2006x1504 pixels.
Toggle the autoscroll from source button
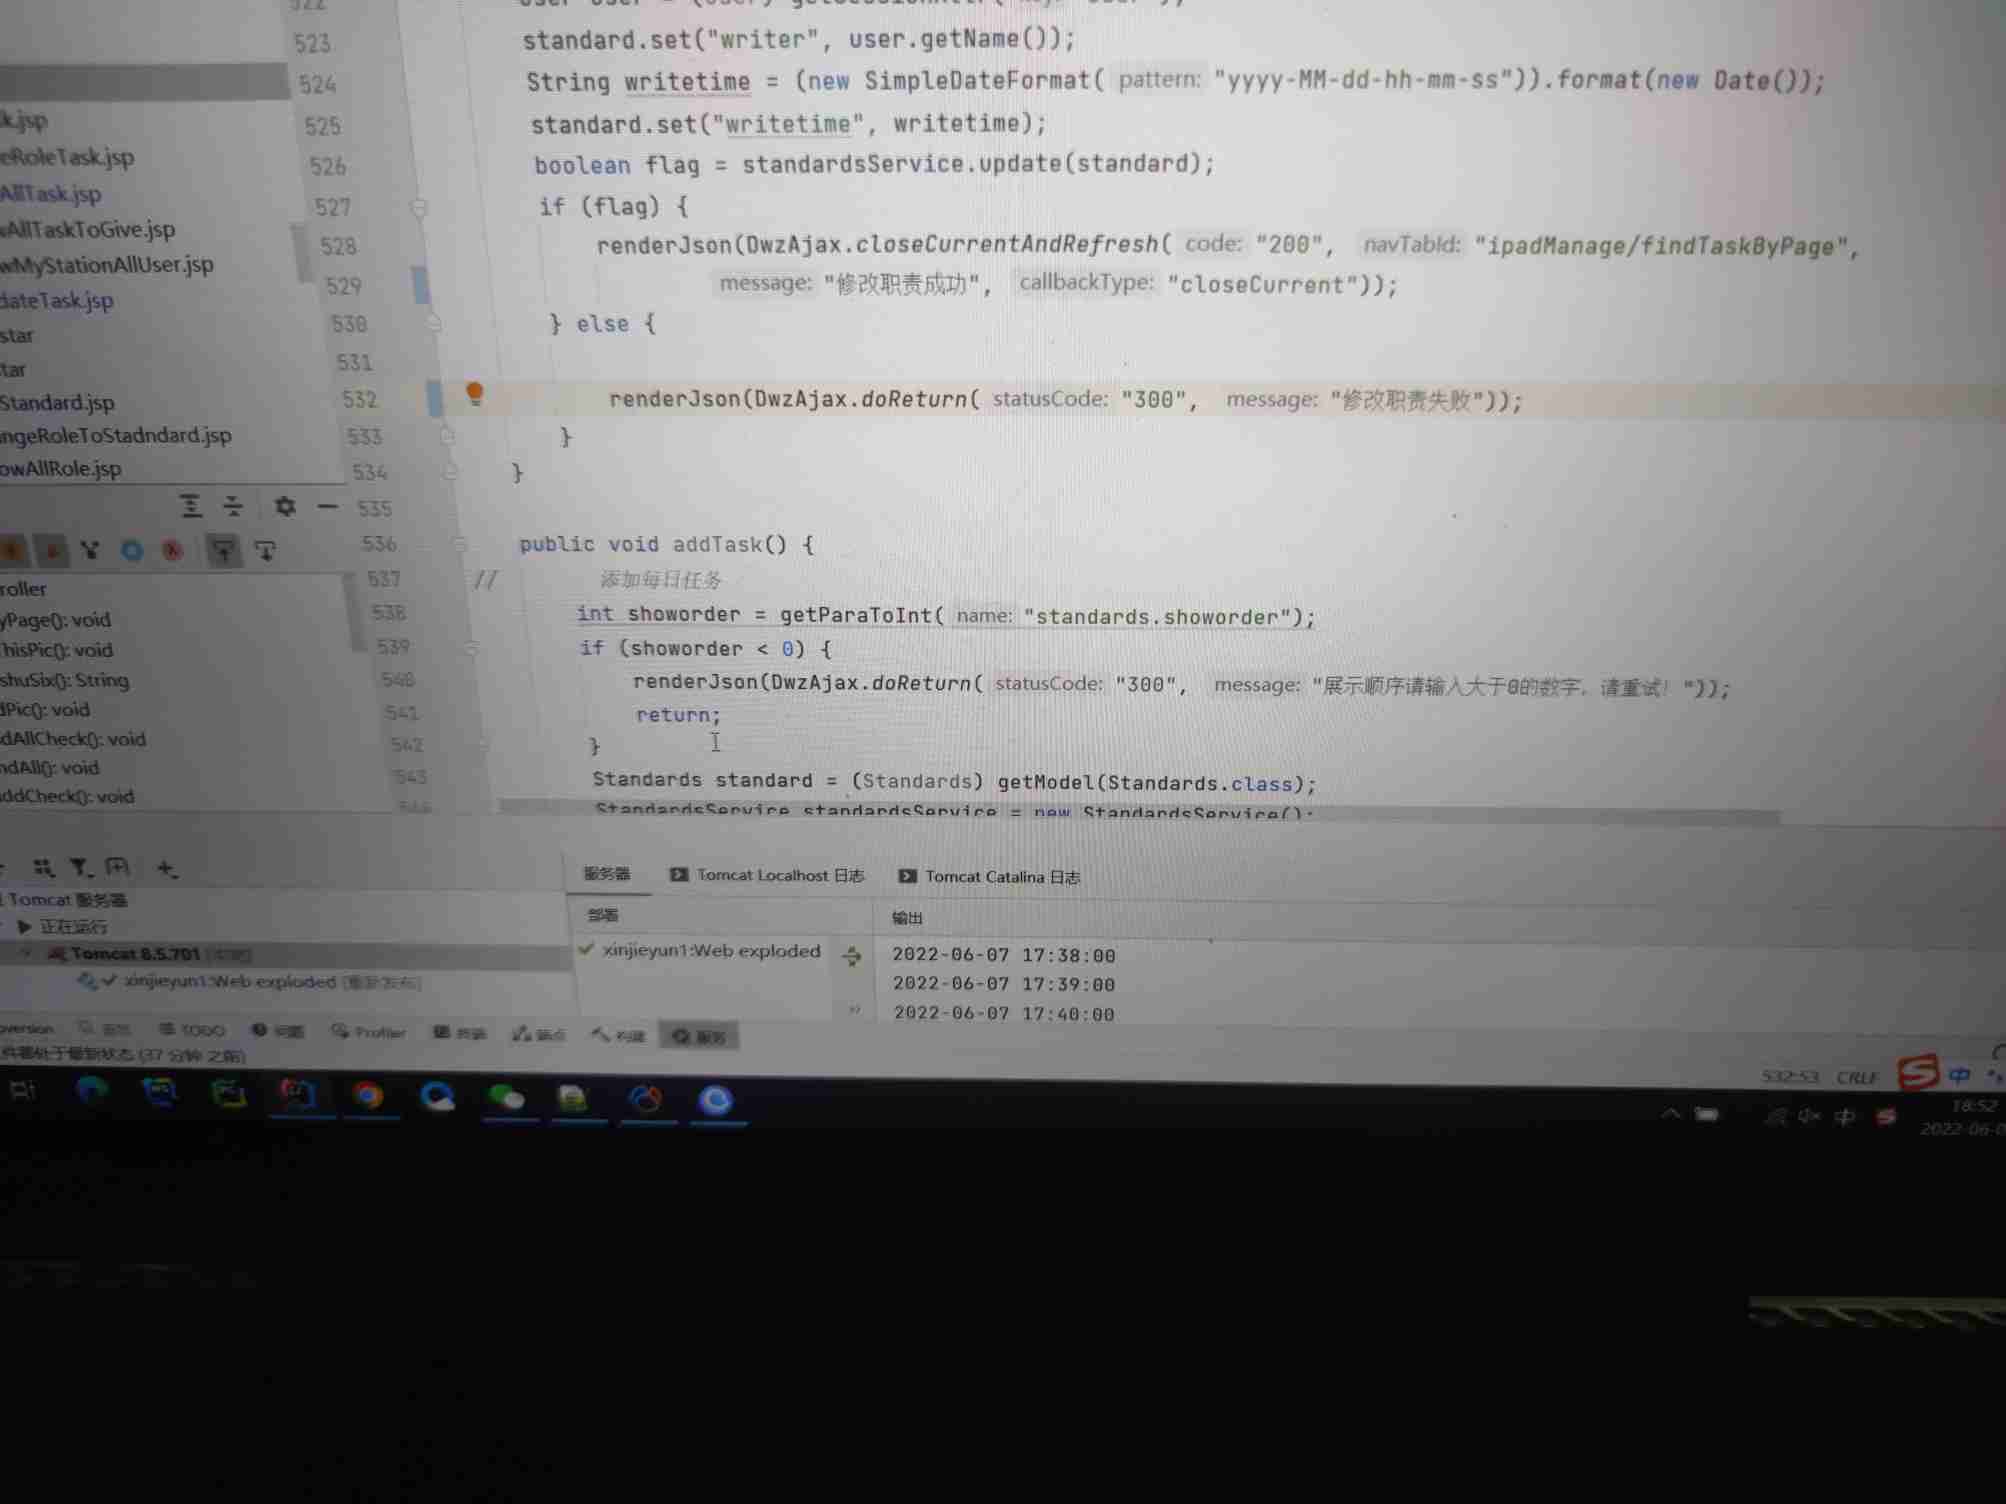265,550
